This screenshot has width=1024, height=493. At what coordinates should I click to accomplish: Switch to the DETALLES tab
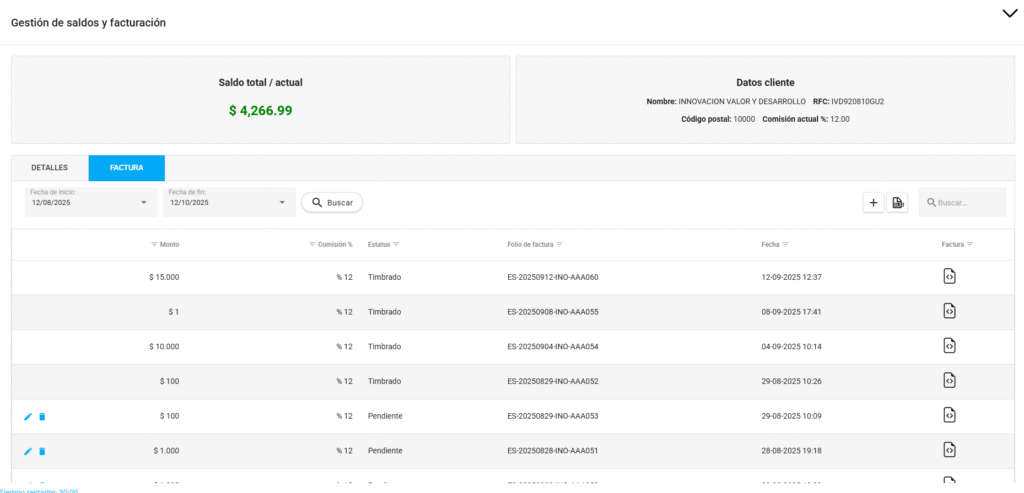[x=49, y=168]
